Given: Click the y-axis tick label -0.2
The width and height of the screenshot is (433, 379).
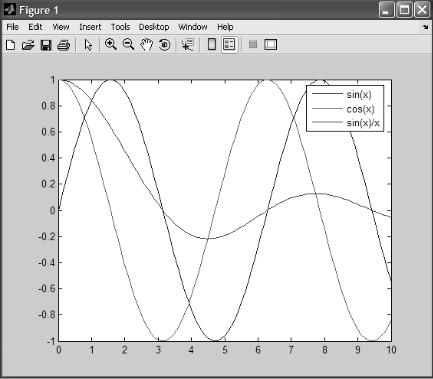Looking at the screenshot, I should pos(47,236).
